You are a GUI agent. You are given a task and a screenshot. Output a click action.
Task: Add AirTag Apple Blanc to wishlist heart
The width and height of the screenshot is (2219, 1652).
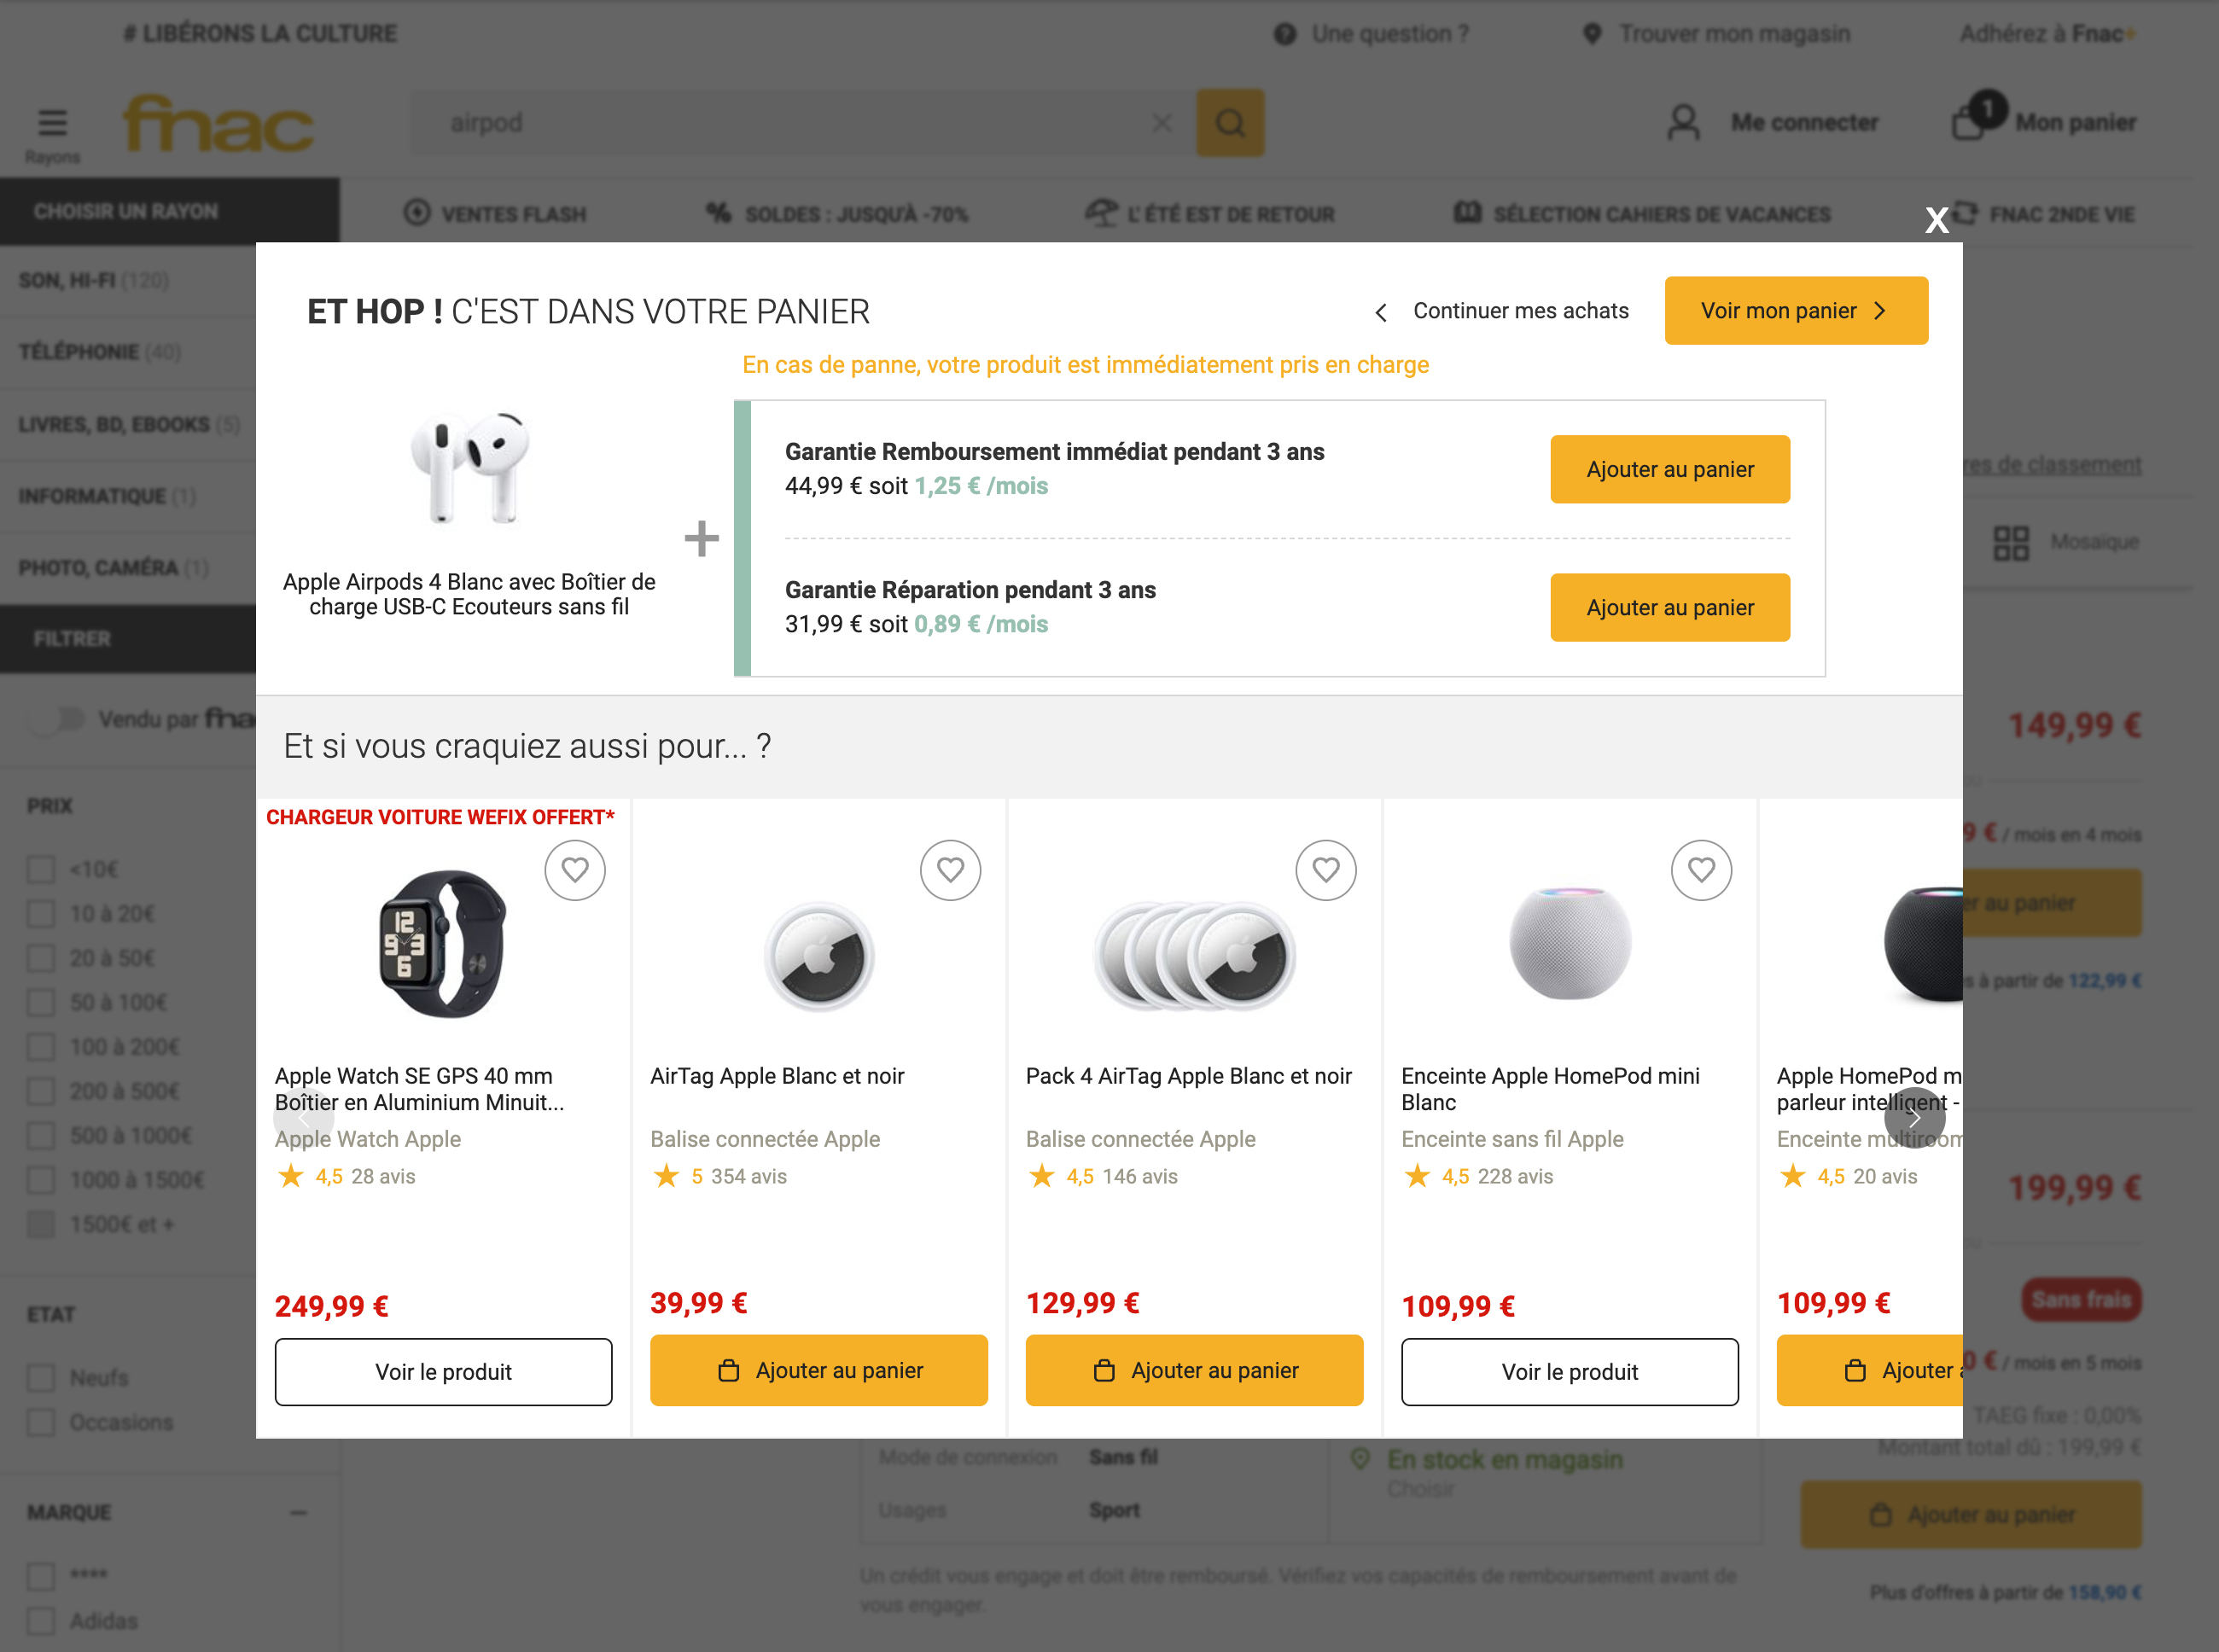pyautogui.click(x=950, y=870)
